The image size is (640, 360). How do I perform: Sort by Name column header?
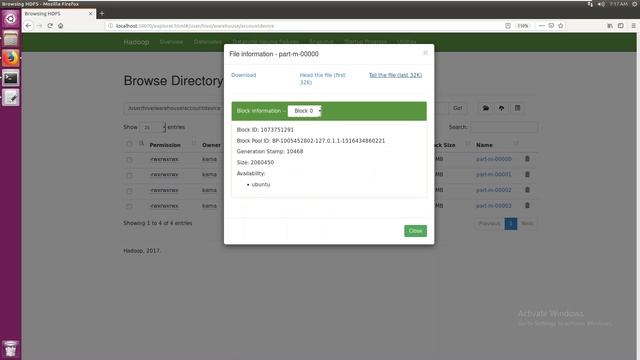tap(484, 145)
